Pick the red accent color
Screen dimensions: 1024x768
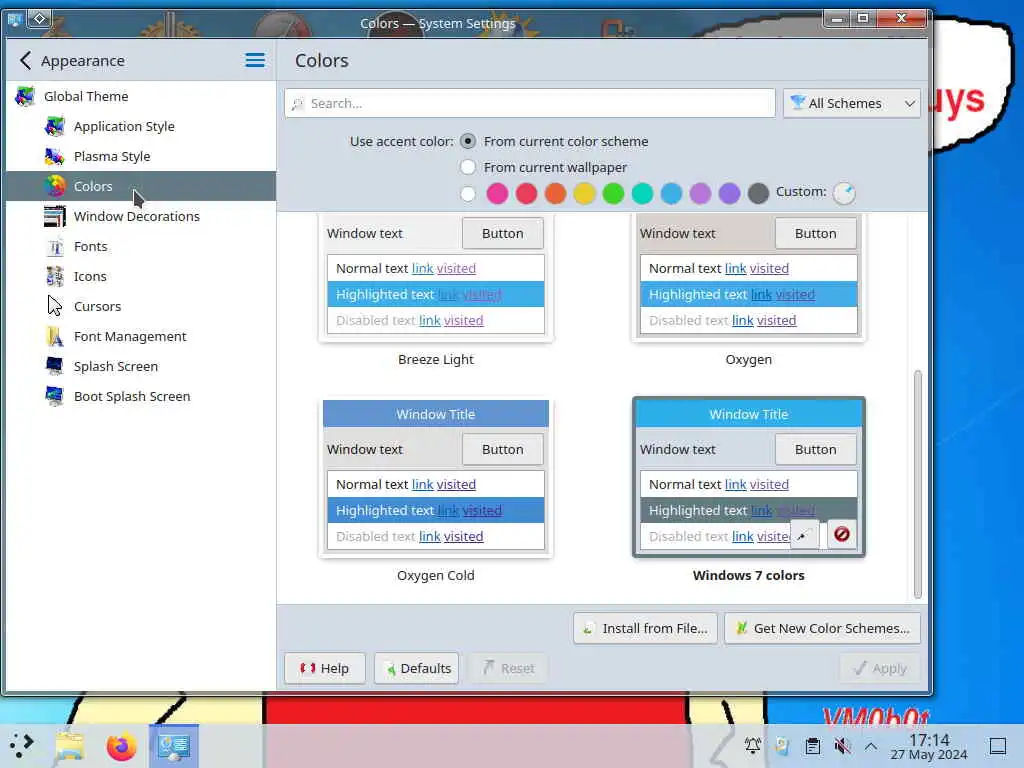click(526, 193)
